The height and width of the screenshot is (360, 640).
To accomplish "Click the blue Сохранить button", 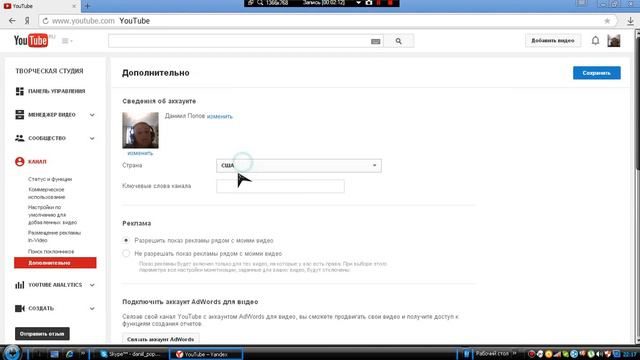I will pos(596,73).
